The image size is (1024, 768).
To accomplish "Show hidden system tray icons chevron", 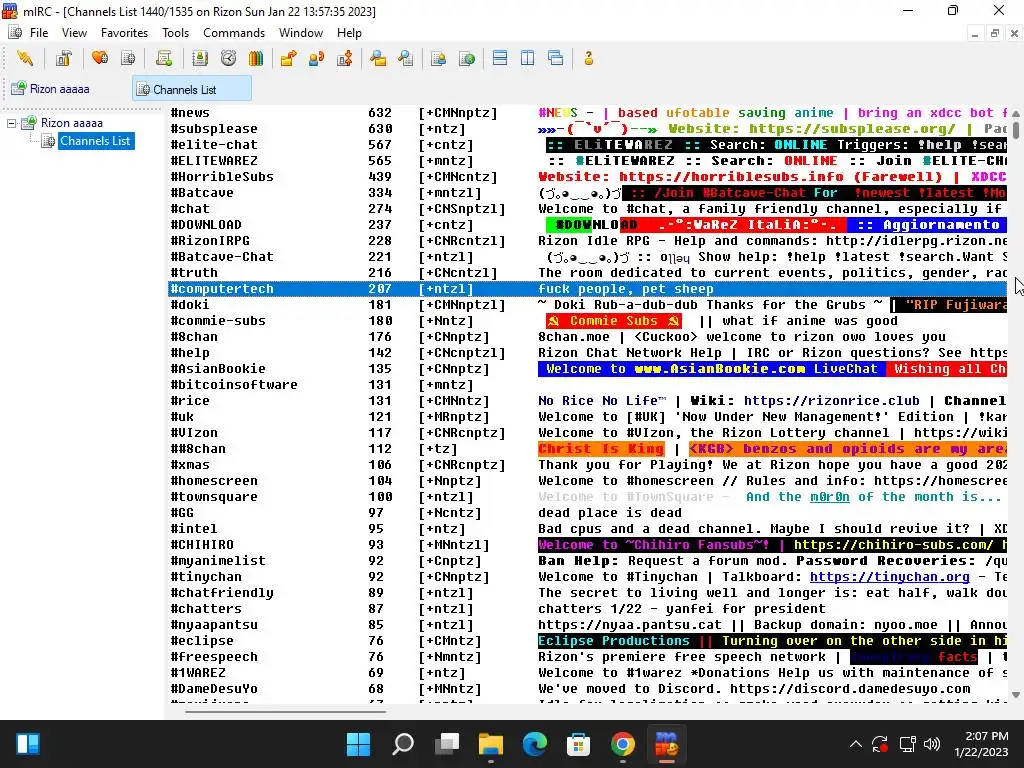I will click(x=856, y=744).
